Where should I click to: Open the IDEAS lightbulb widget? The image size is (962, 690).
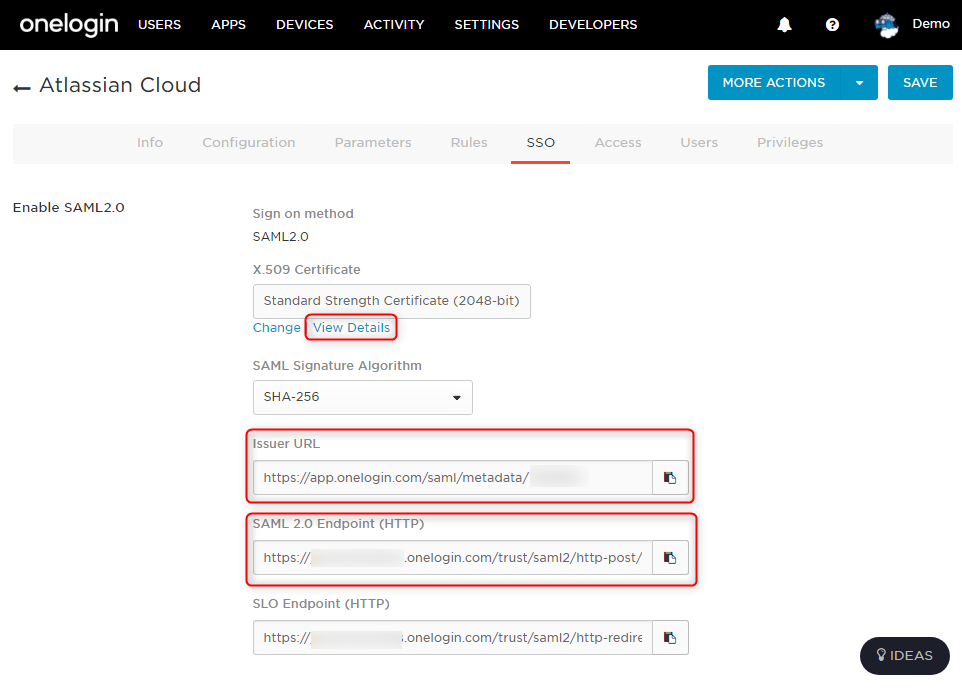[x=905, y=656]
